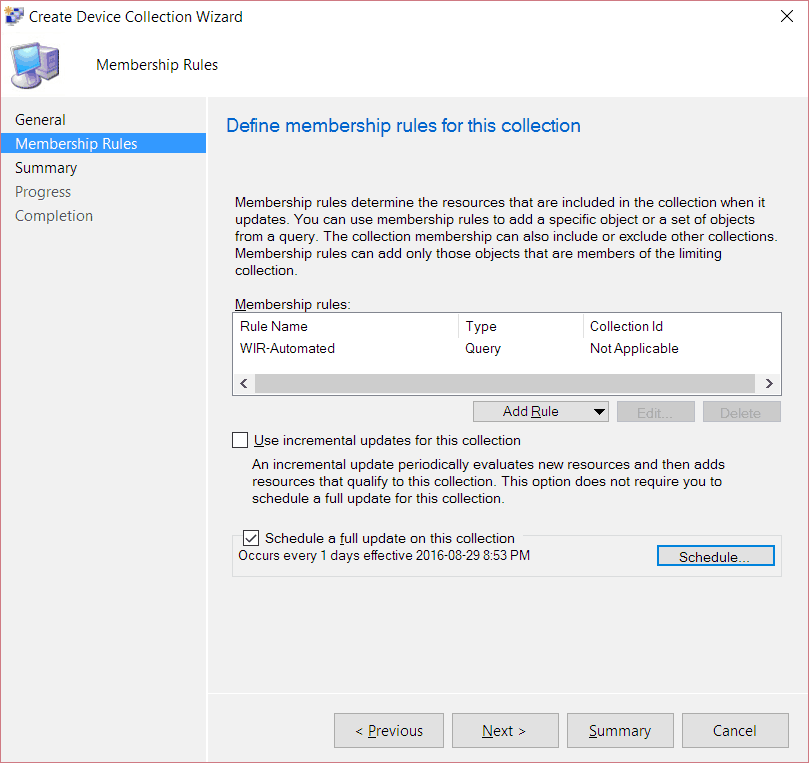Click the wizard title bar icon
Viewport: 809px width, 763px height.
14,16
